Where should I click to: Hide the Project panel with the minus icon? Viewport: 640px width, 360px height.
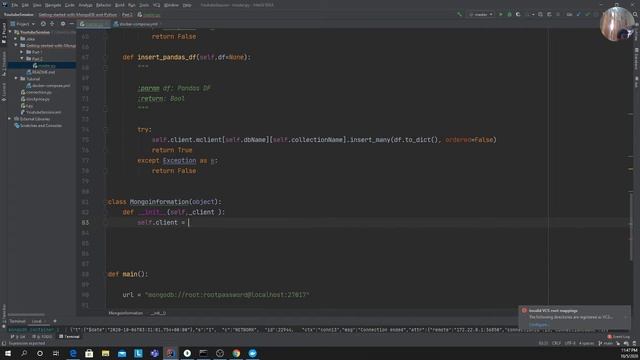[x=71, y=24]
